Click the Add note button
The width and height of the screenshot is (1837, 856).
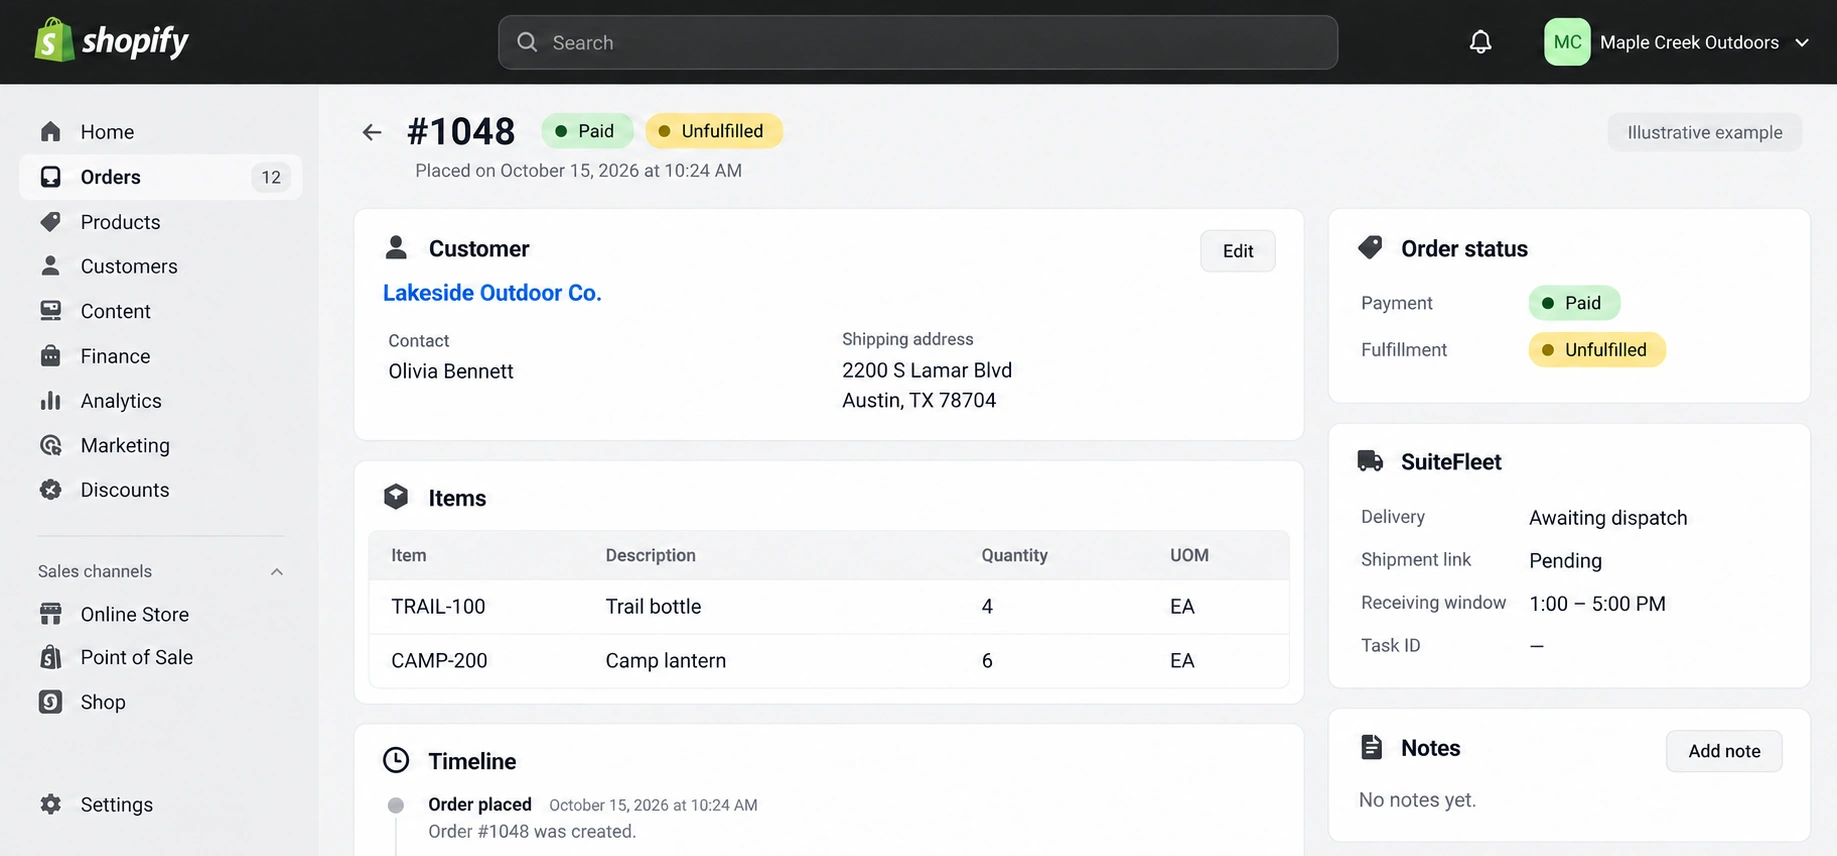click(1724, 751)
